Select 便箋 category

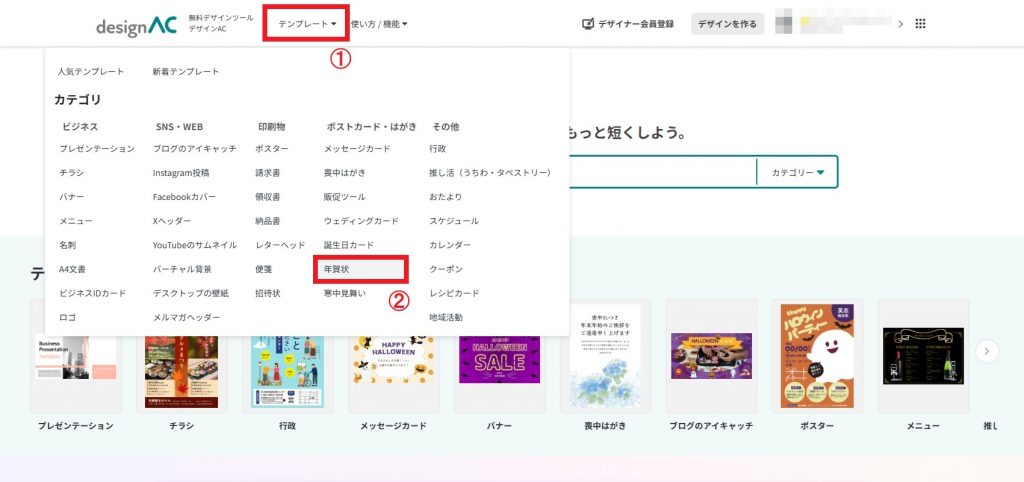[264, 269]
